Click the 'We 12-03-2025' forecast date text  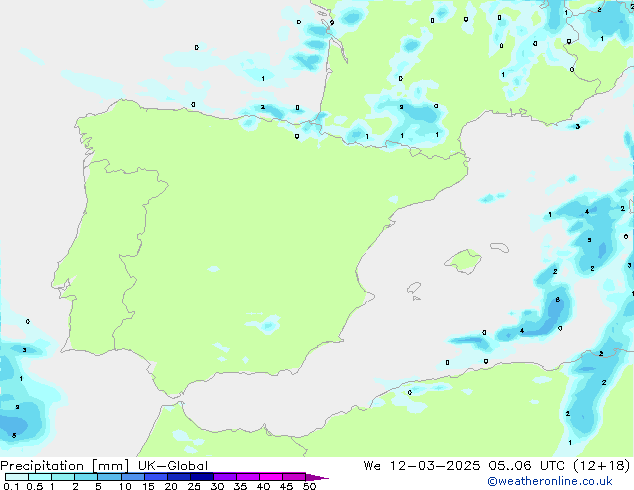click(422, 466)
